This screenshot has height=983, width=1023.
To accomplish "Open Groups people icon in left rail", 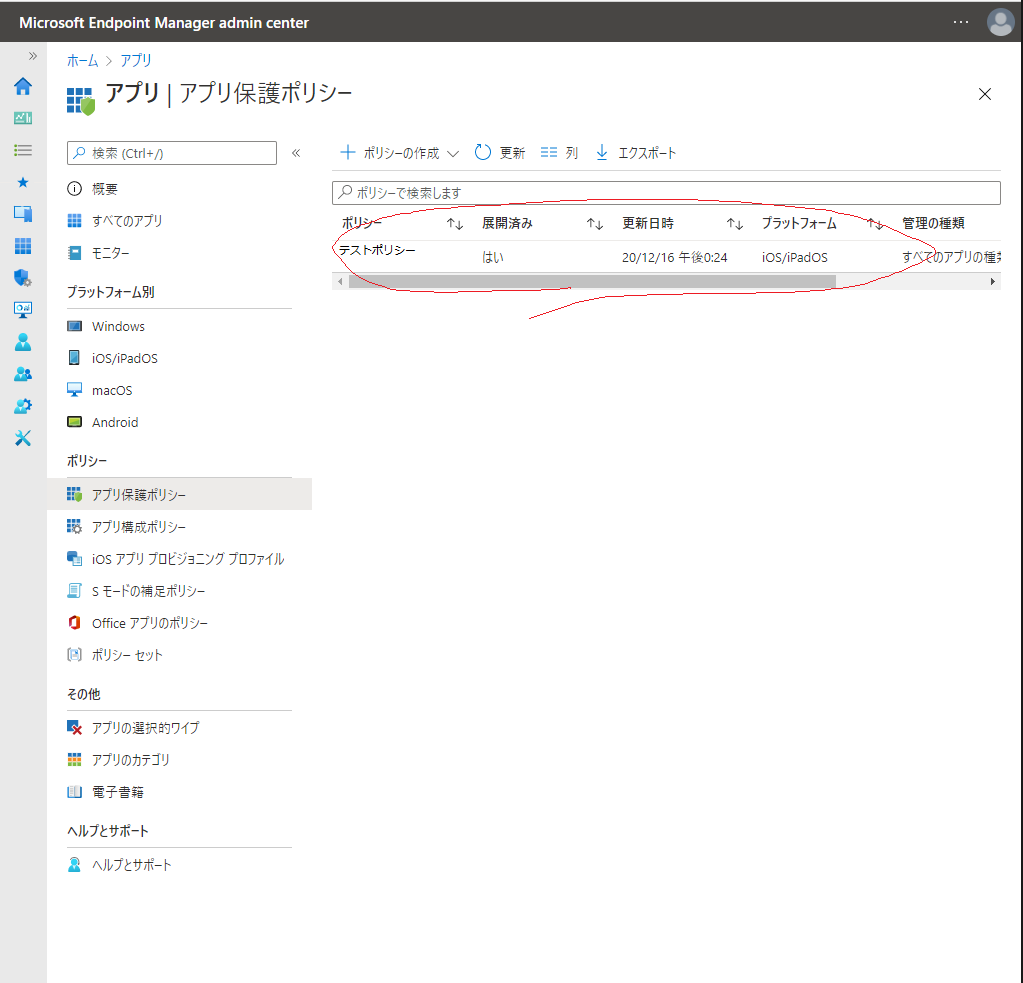I will point(23,374).
